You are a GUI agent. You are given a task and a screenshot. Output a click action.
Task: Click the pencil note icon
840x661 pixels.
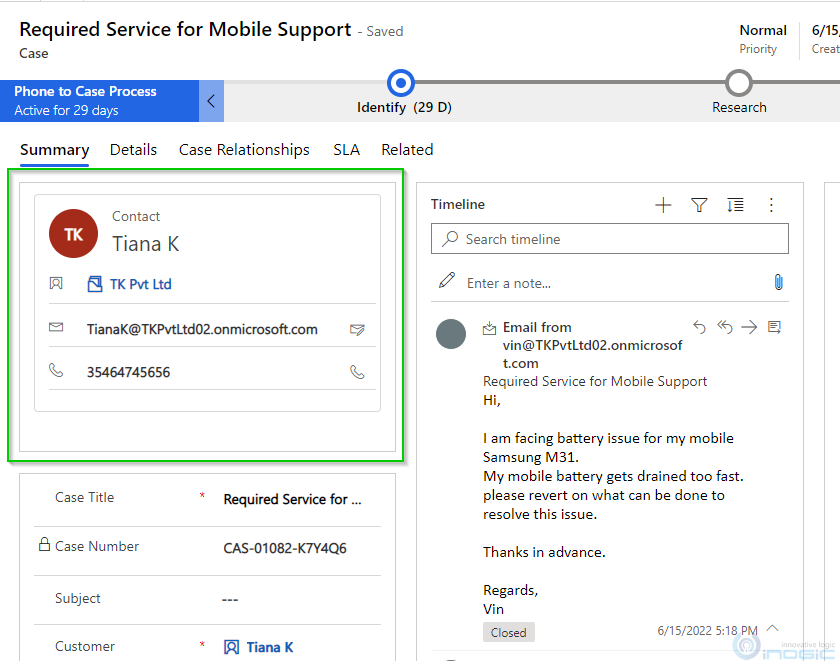pyautogui.click(x=447, y=280)
